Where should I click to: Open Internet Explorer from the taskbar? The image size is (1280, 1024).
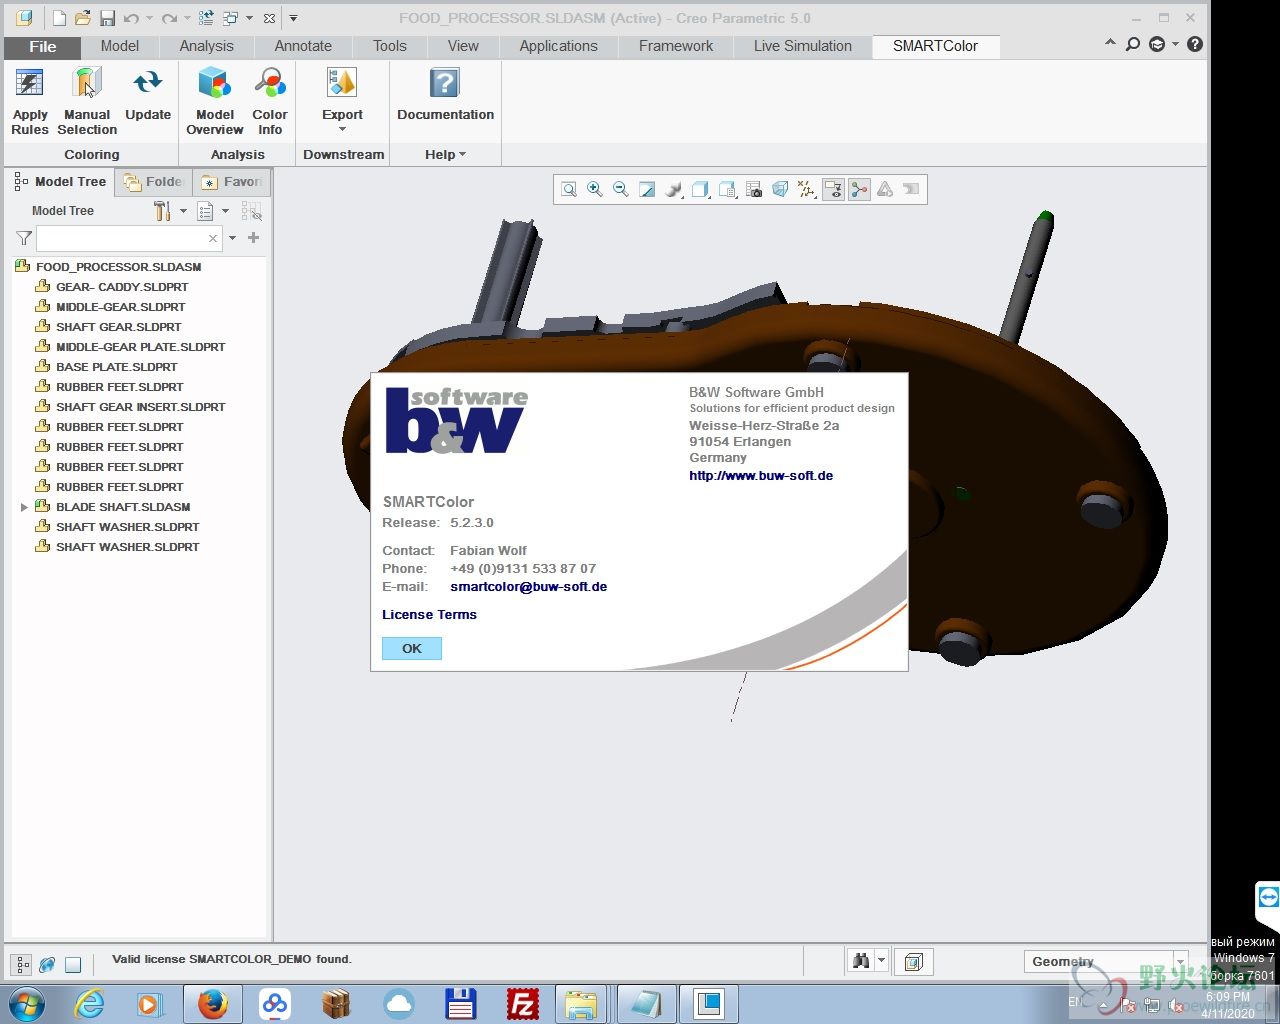pyautogui.click(x=90, y=1004)
